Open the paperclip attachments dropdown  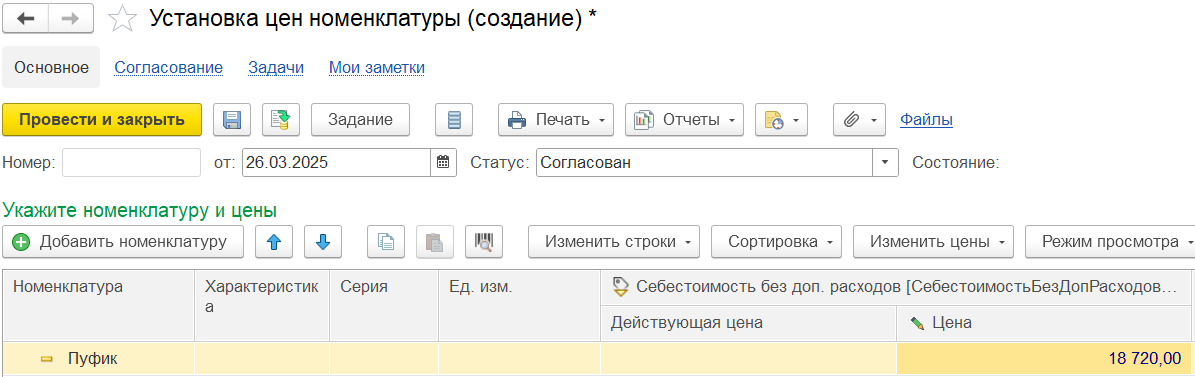click(x=860, y=120)
